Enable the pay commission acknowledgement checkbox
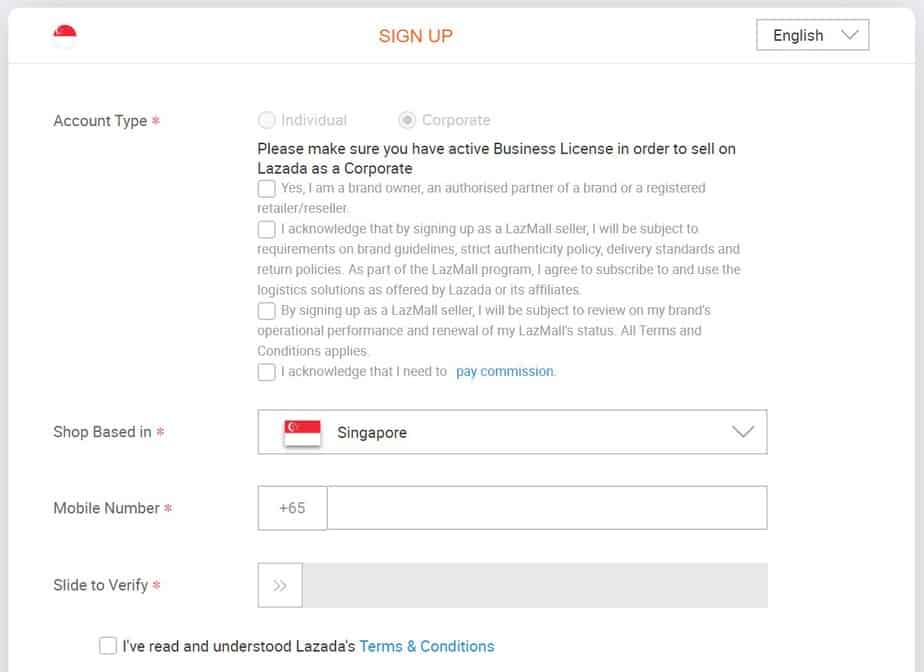 tap(266, 372)
